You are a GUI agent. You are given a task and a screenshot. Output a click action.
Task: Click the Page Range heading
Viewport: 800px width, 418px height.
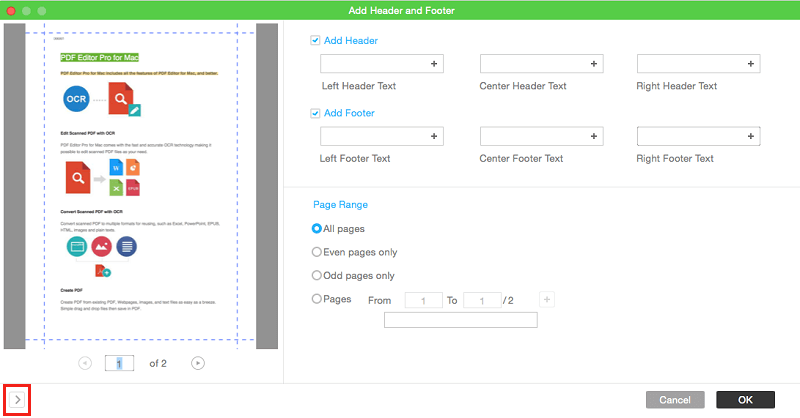point(340,205)
